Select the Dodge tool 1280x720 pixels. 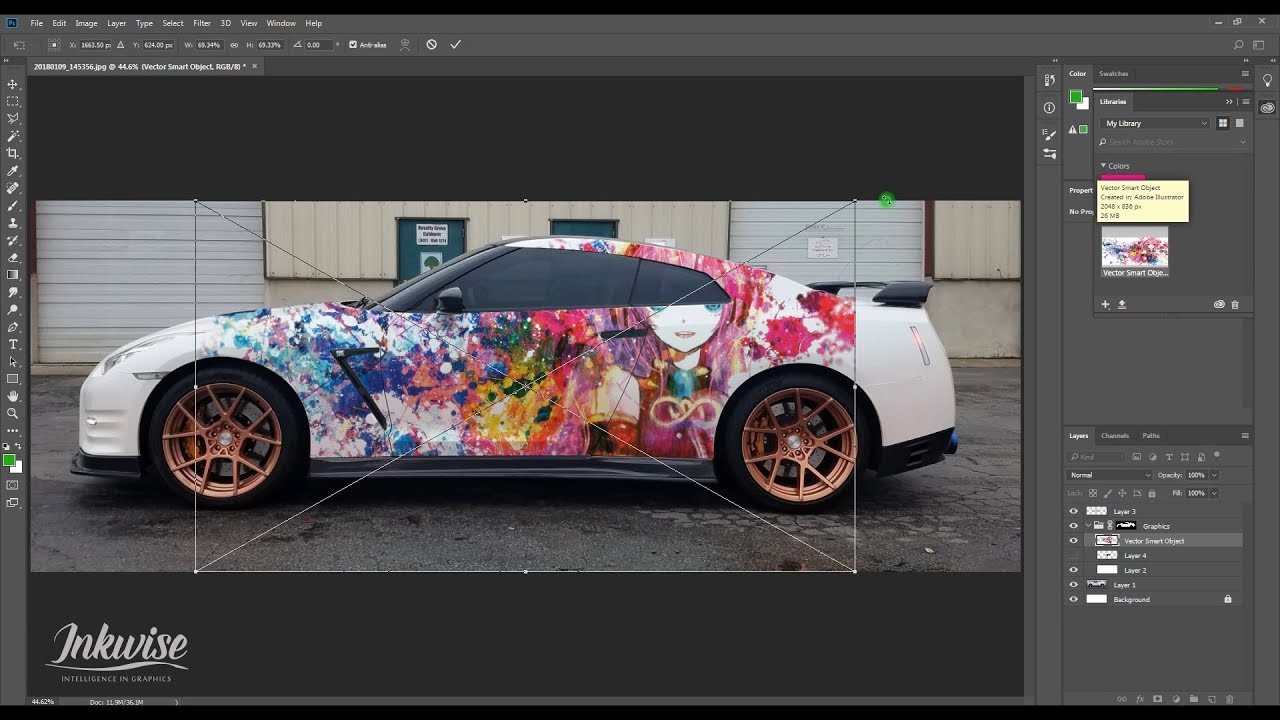pyautogui.click(x=13, y=309)
